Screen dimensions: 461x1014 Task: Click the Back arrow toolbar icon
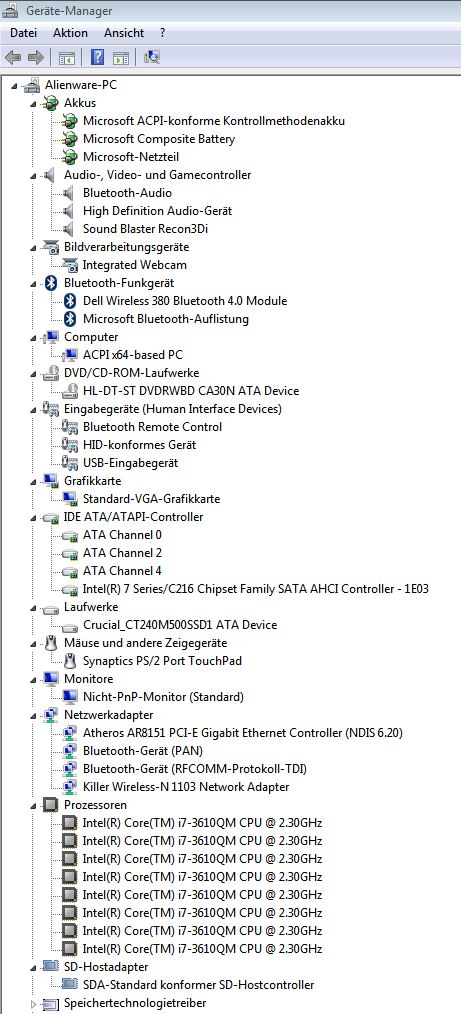point(13,58)
